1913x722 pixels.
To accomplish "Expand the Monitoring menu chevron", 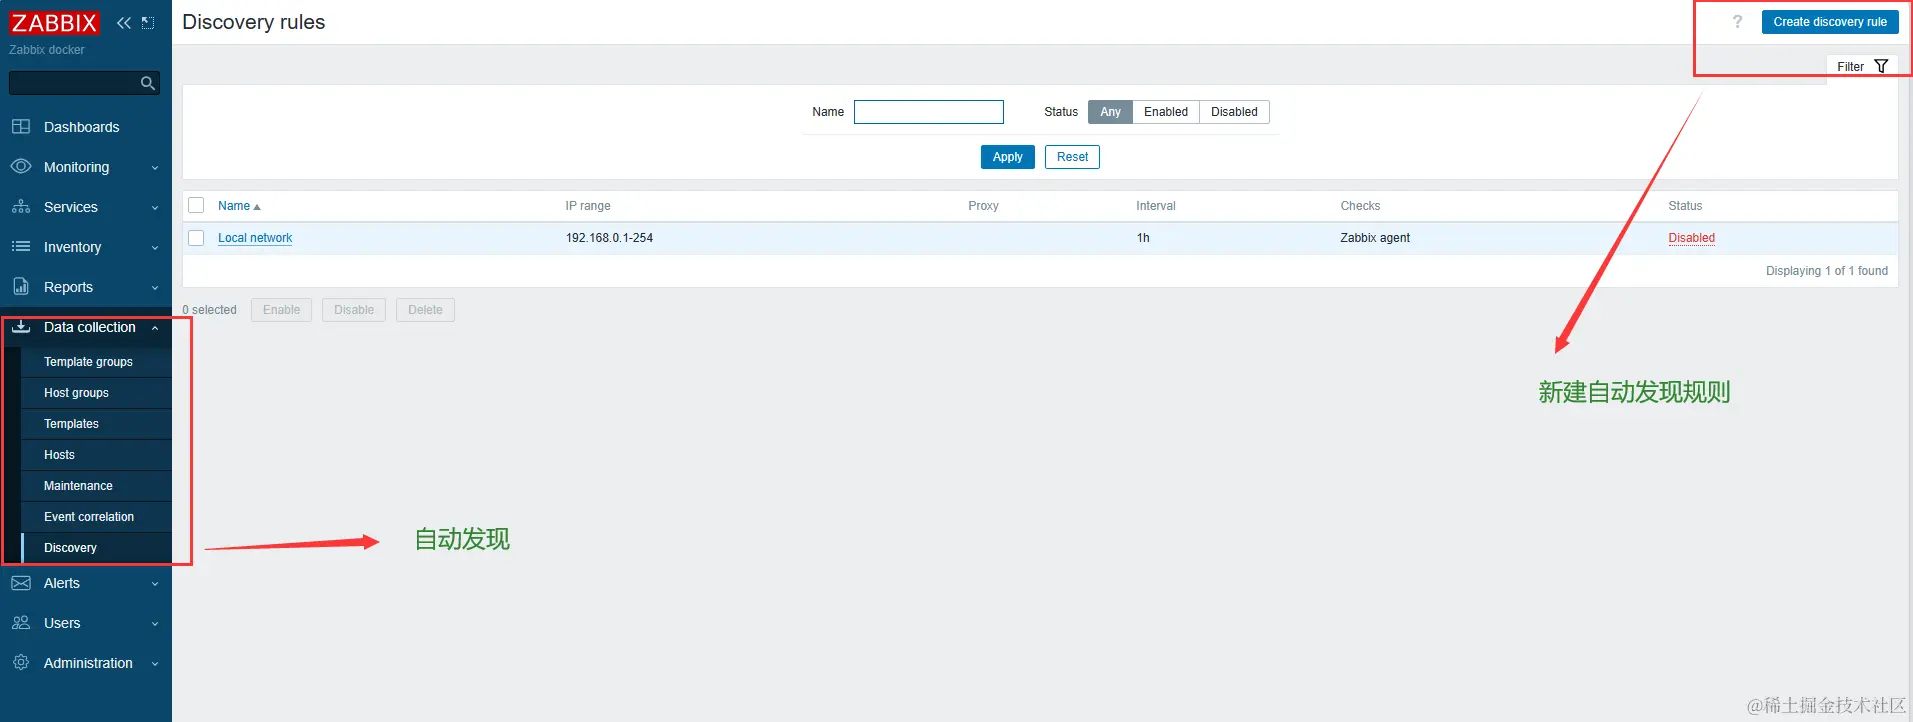I will point(155,168).
